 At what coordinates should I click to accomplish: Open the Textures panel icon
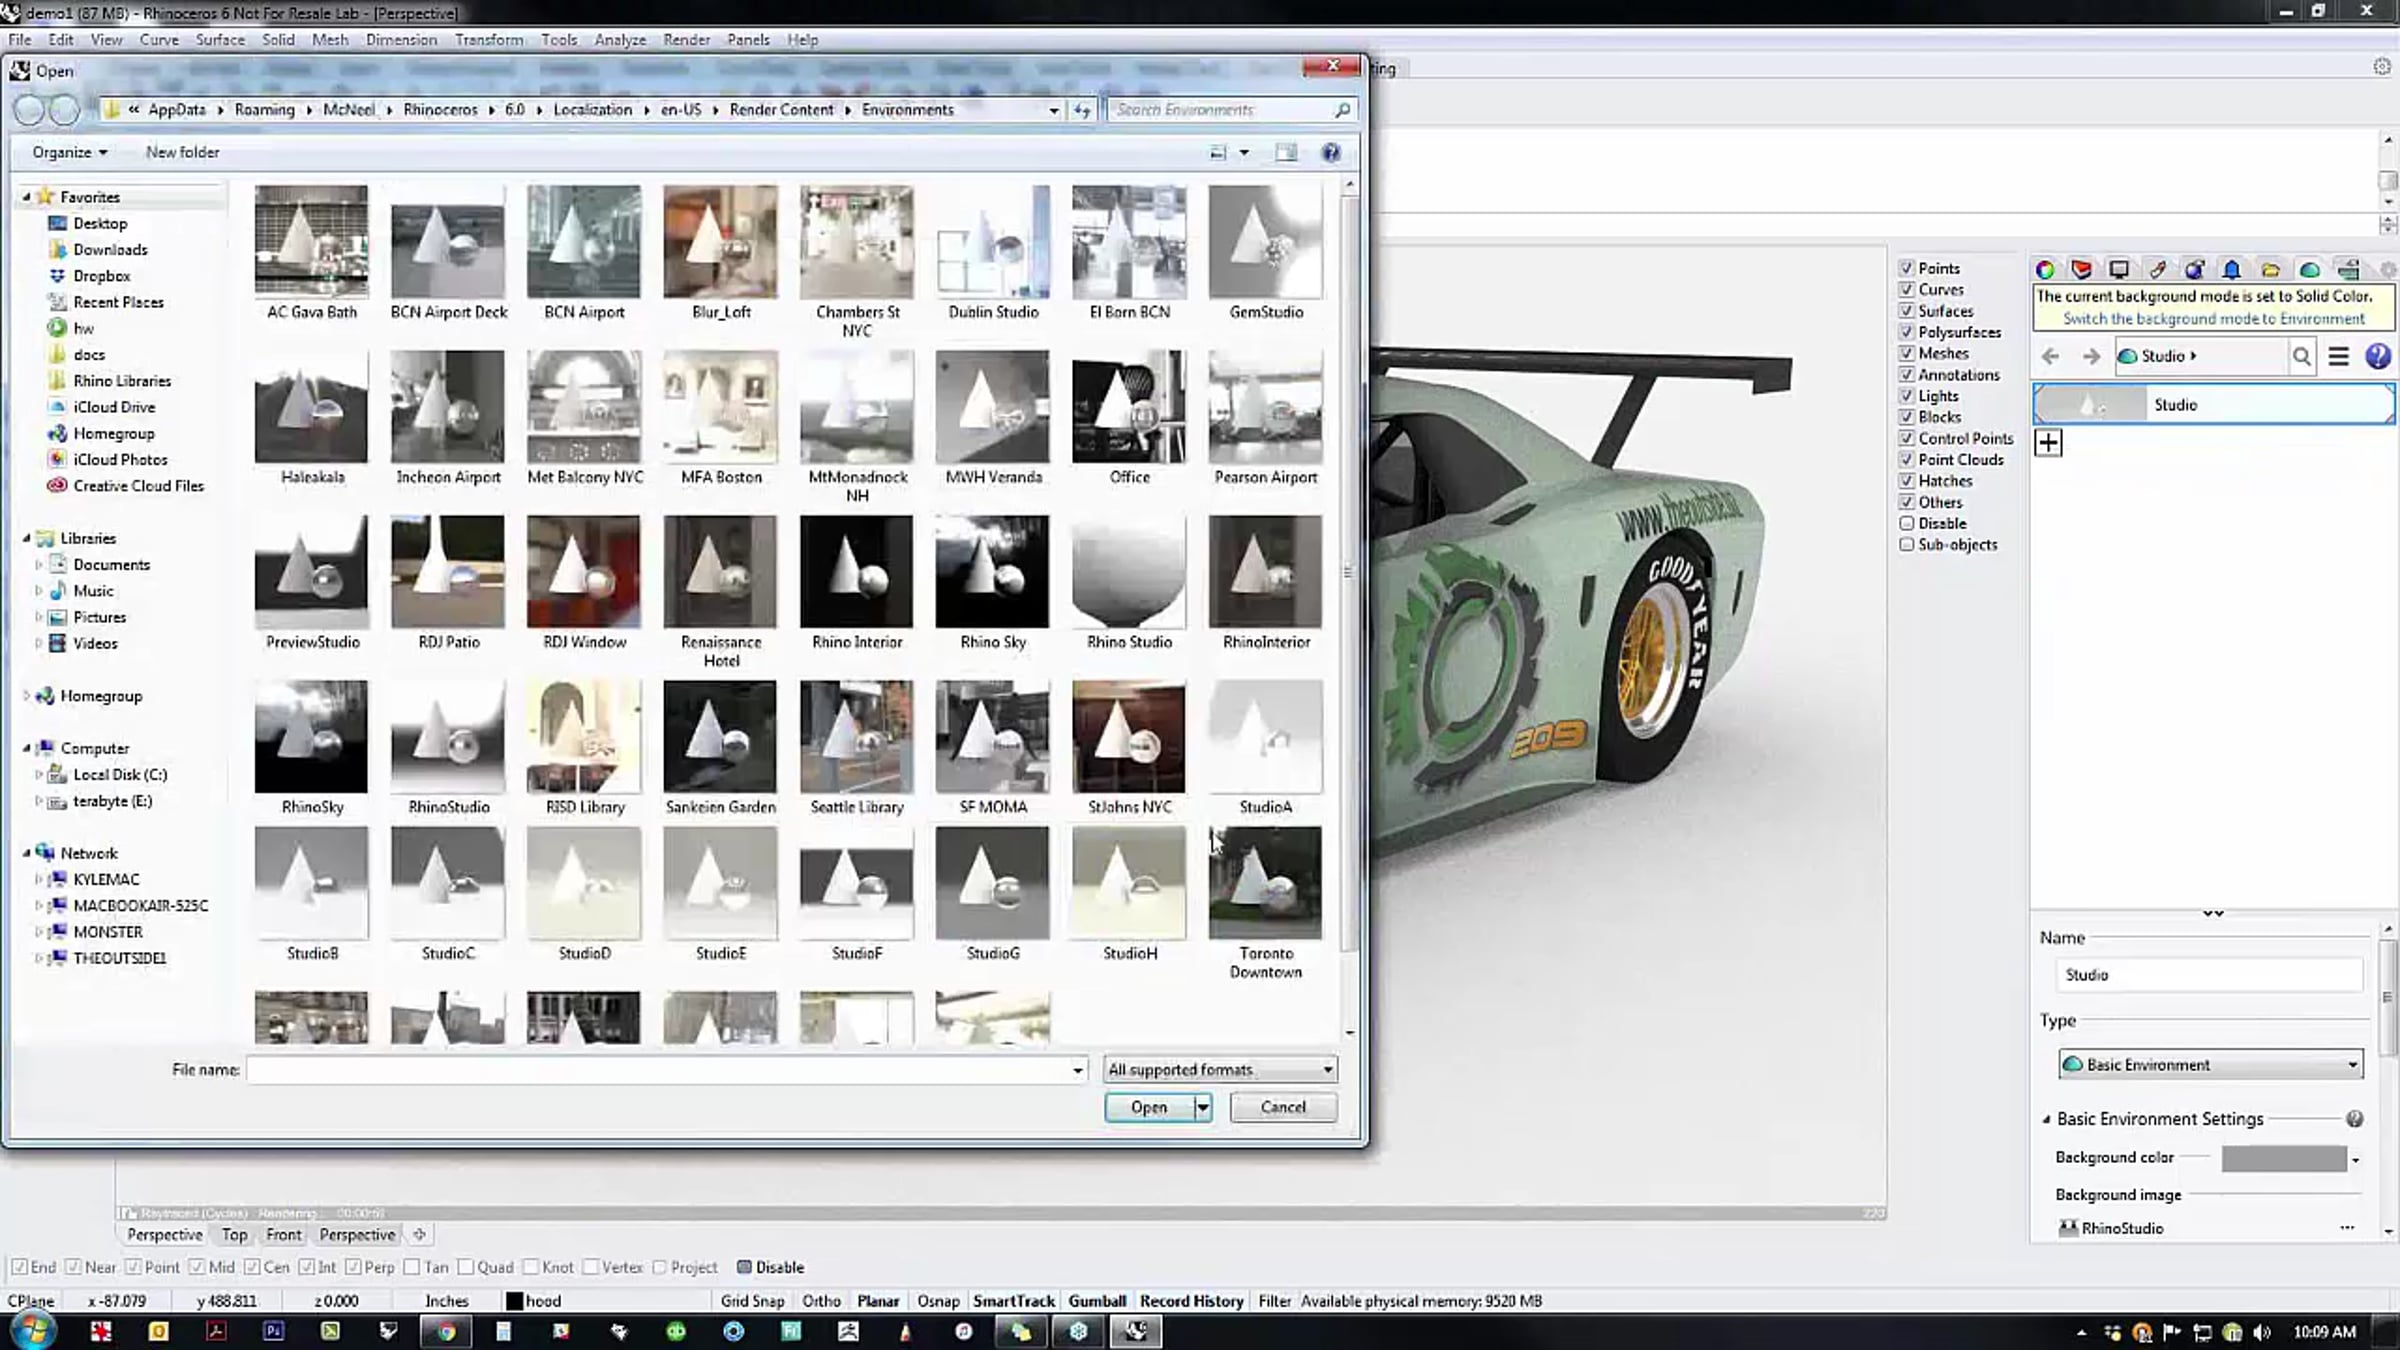click(2157, 270)
